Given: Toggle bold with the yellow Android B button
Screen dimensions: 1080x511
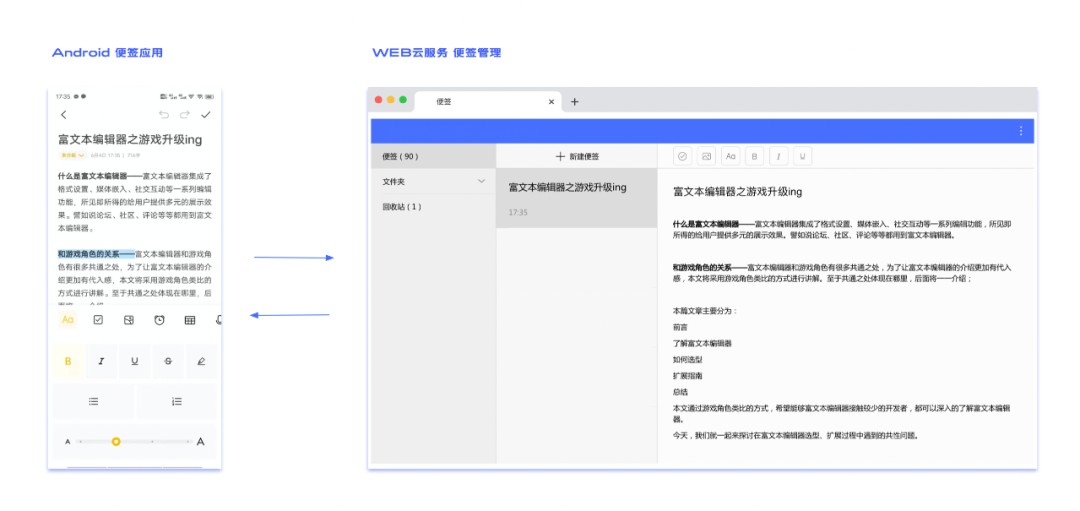Looking at the screenshot, I should pyautogui.click(x=68, y=361).
